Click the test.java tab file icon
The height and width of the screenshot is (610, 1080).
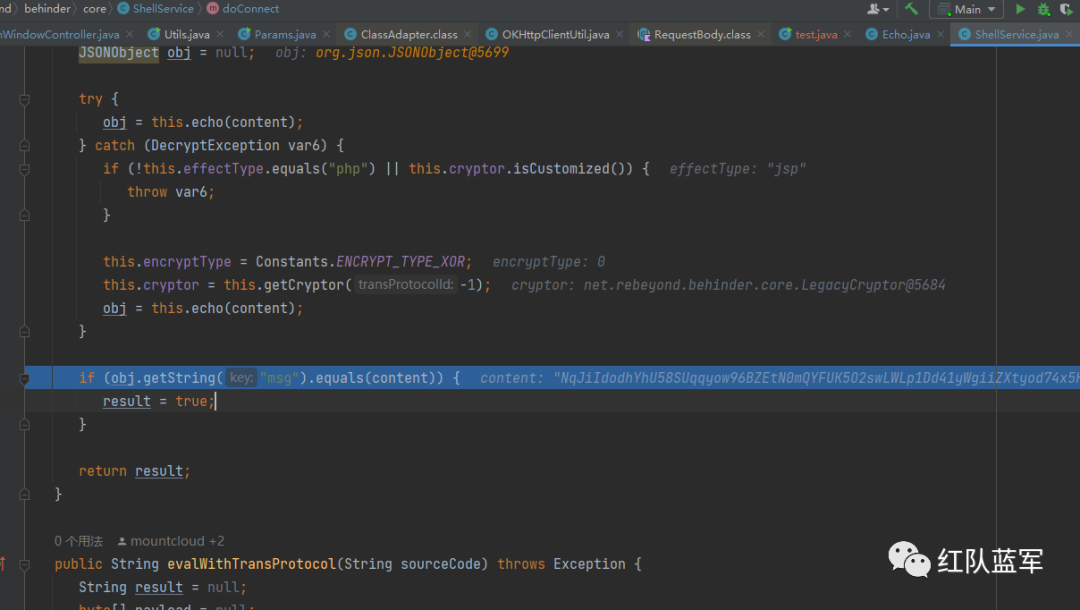(x=785, y=34)
